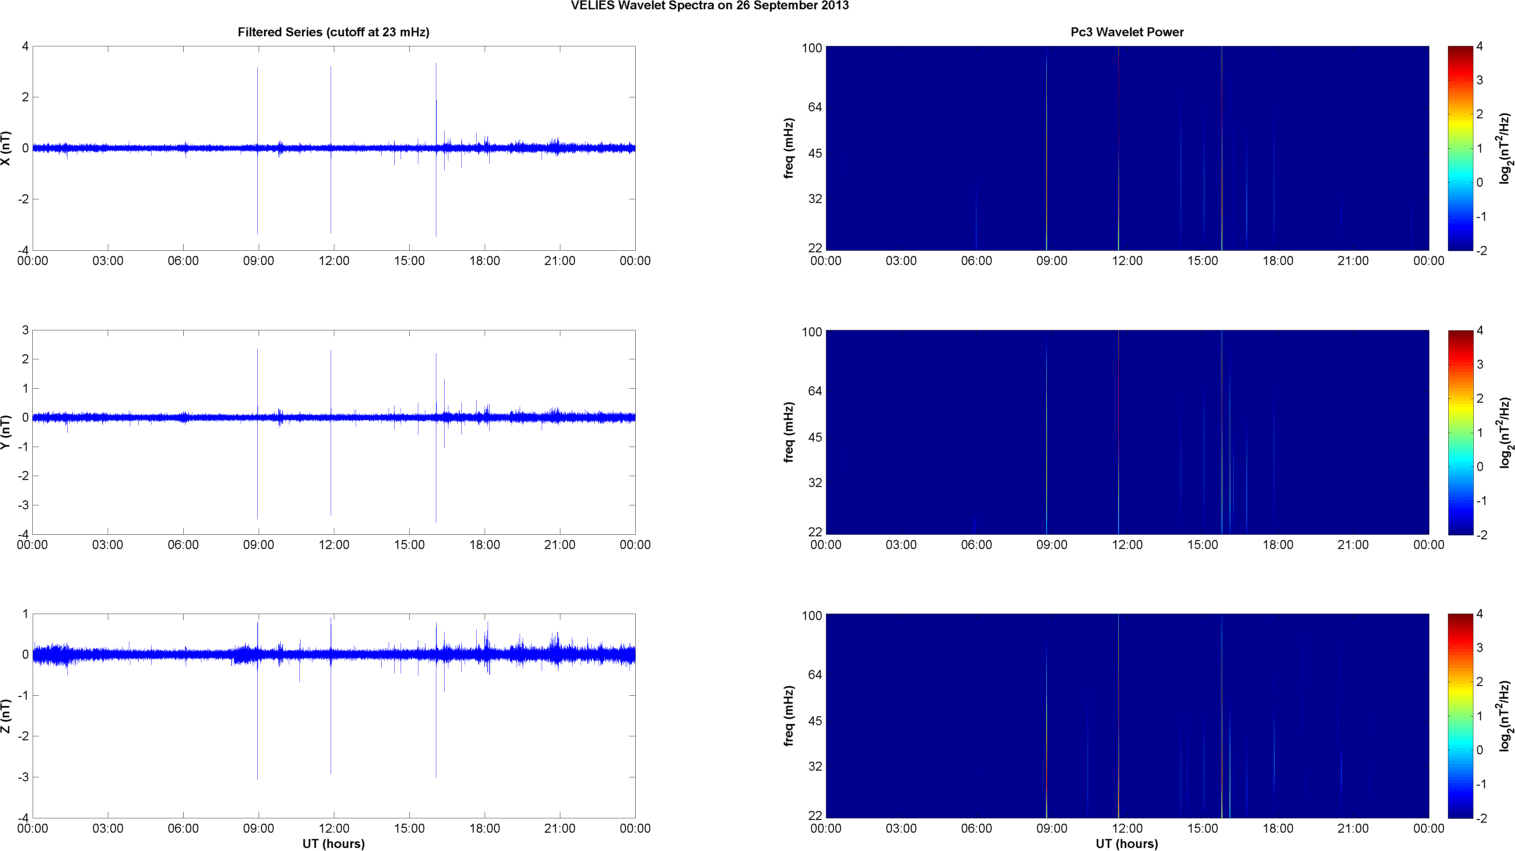Screen dimensions: 1515x851
Task: Click the top wavelet power spectrogram for X
Action: 1127,148
